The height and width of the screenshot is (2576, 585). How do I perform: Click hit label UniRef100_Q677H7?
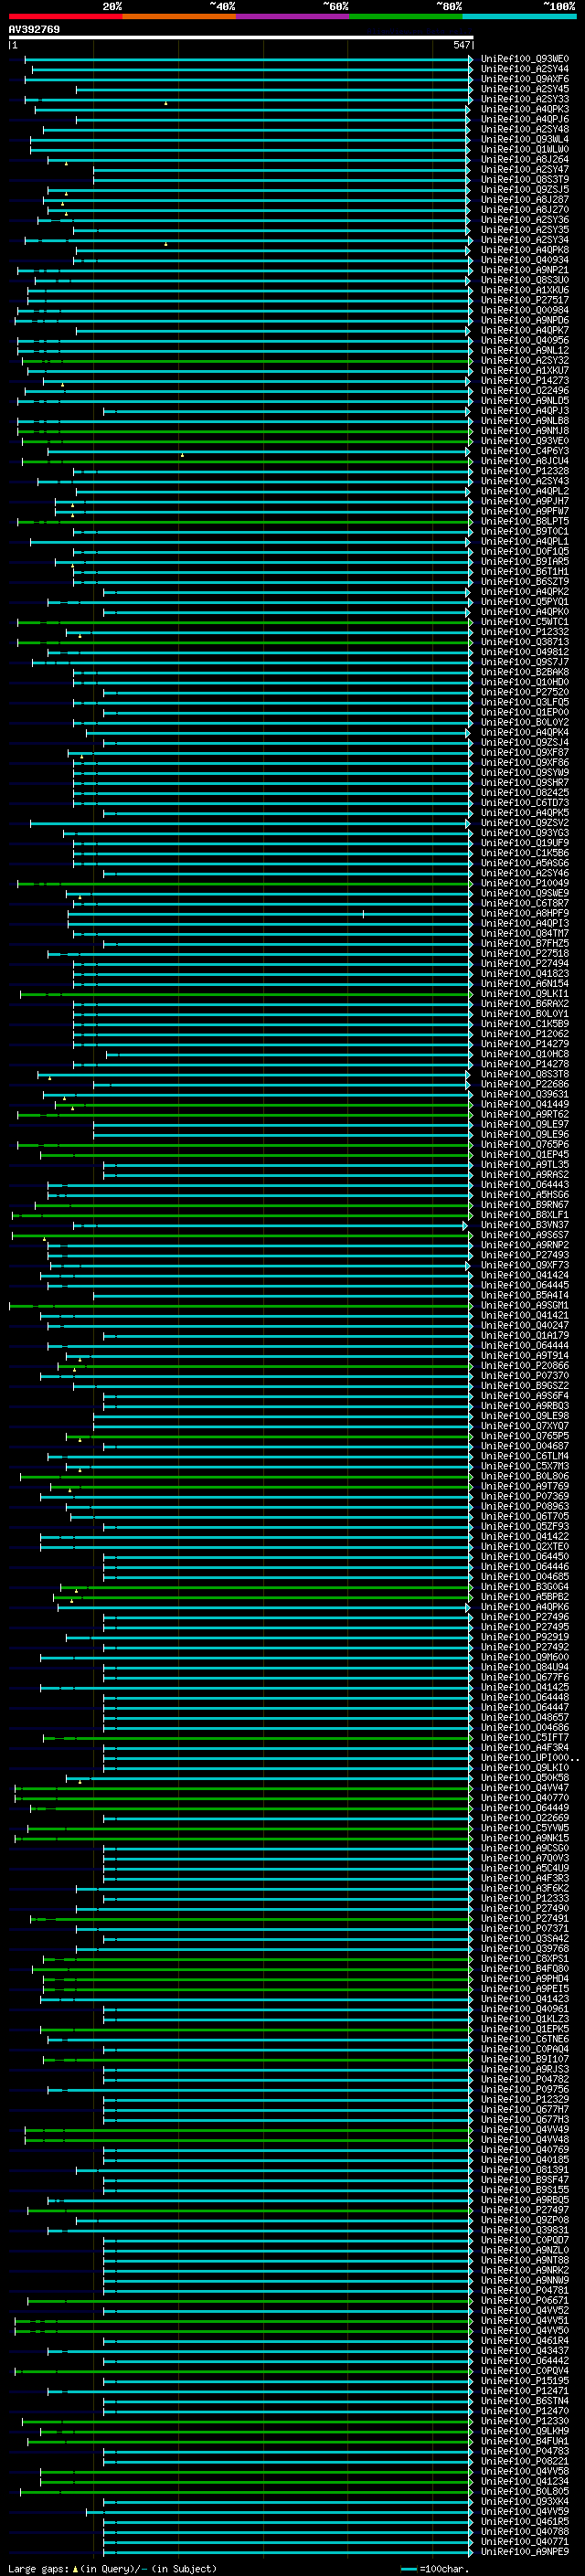[524, 2110]
